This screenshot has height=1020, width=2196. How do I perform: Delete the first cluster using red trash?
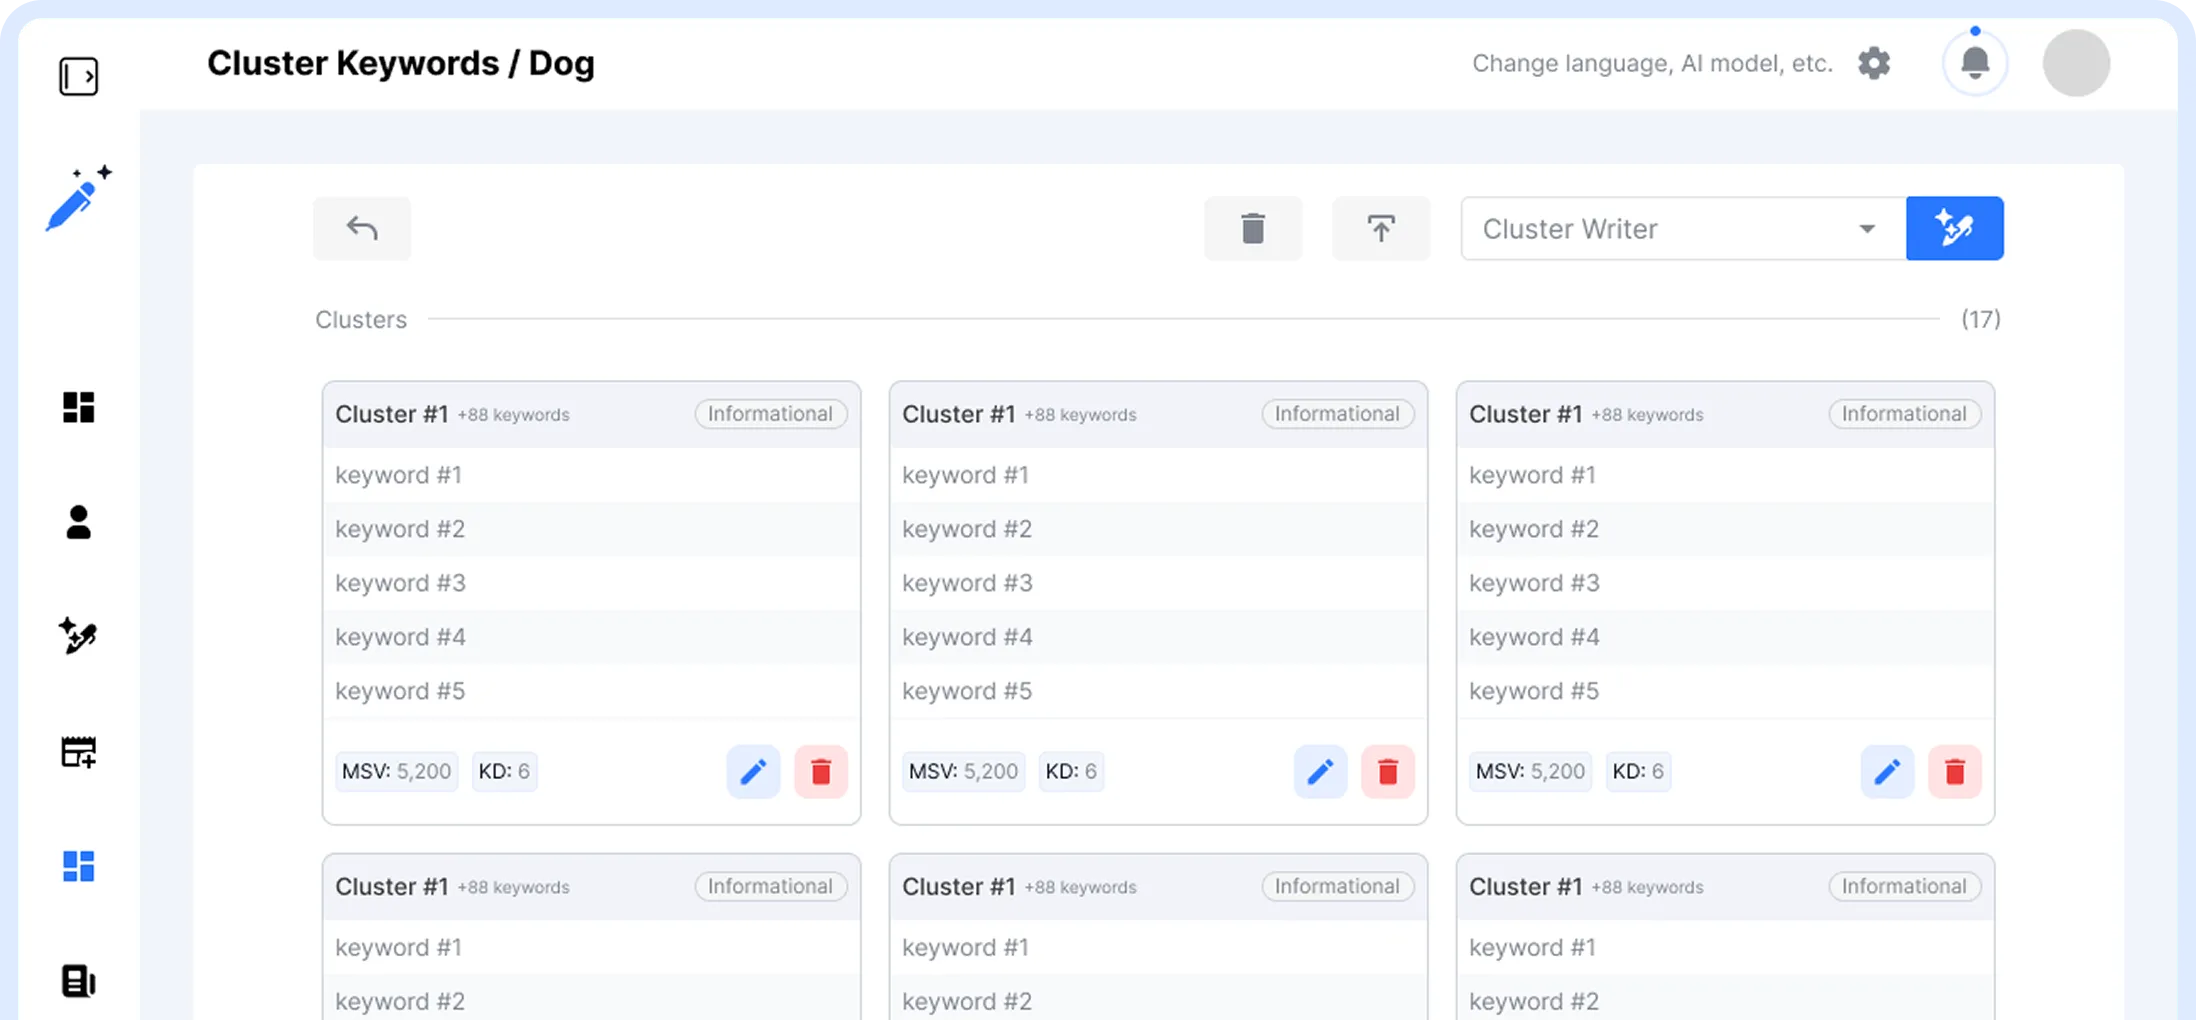(821, 771)
